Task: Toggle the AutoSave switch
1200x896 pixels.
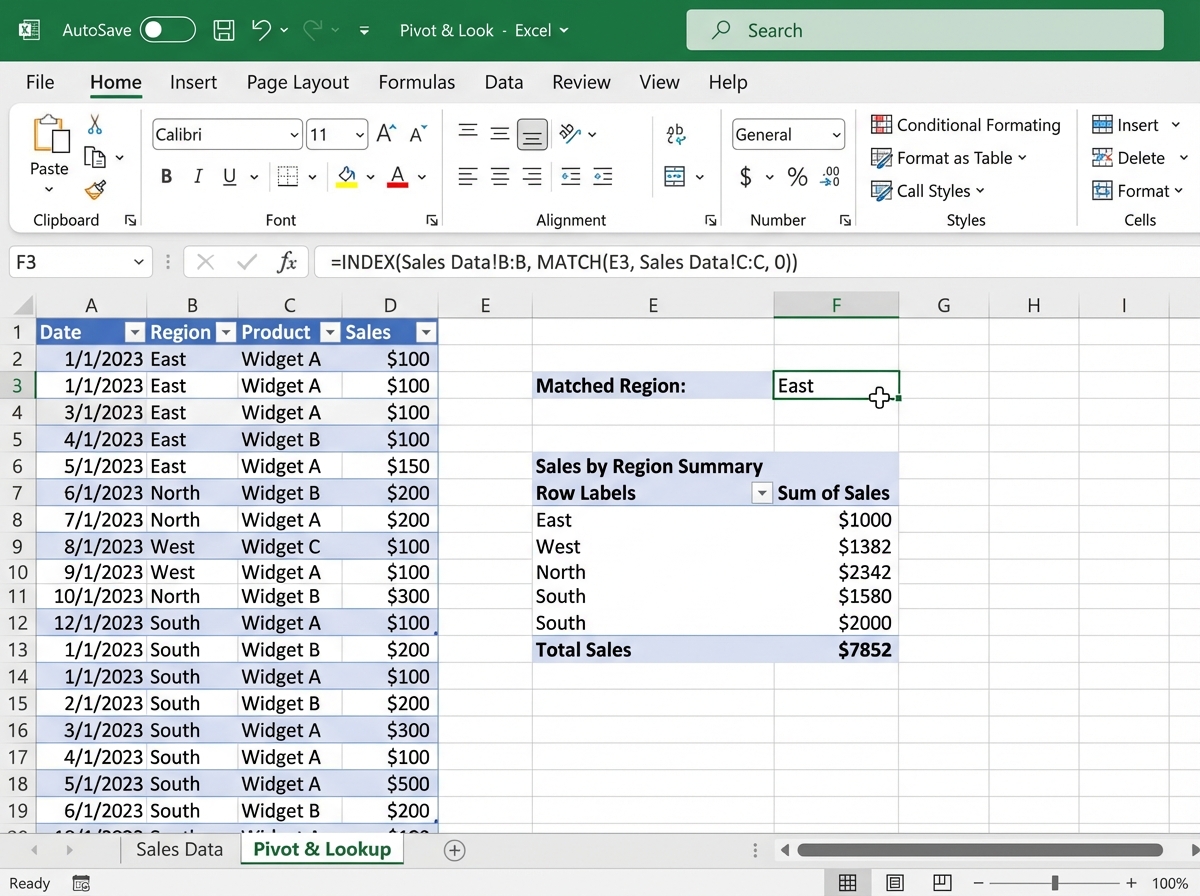Action: [x=167, y=30]
